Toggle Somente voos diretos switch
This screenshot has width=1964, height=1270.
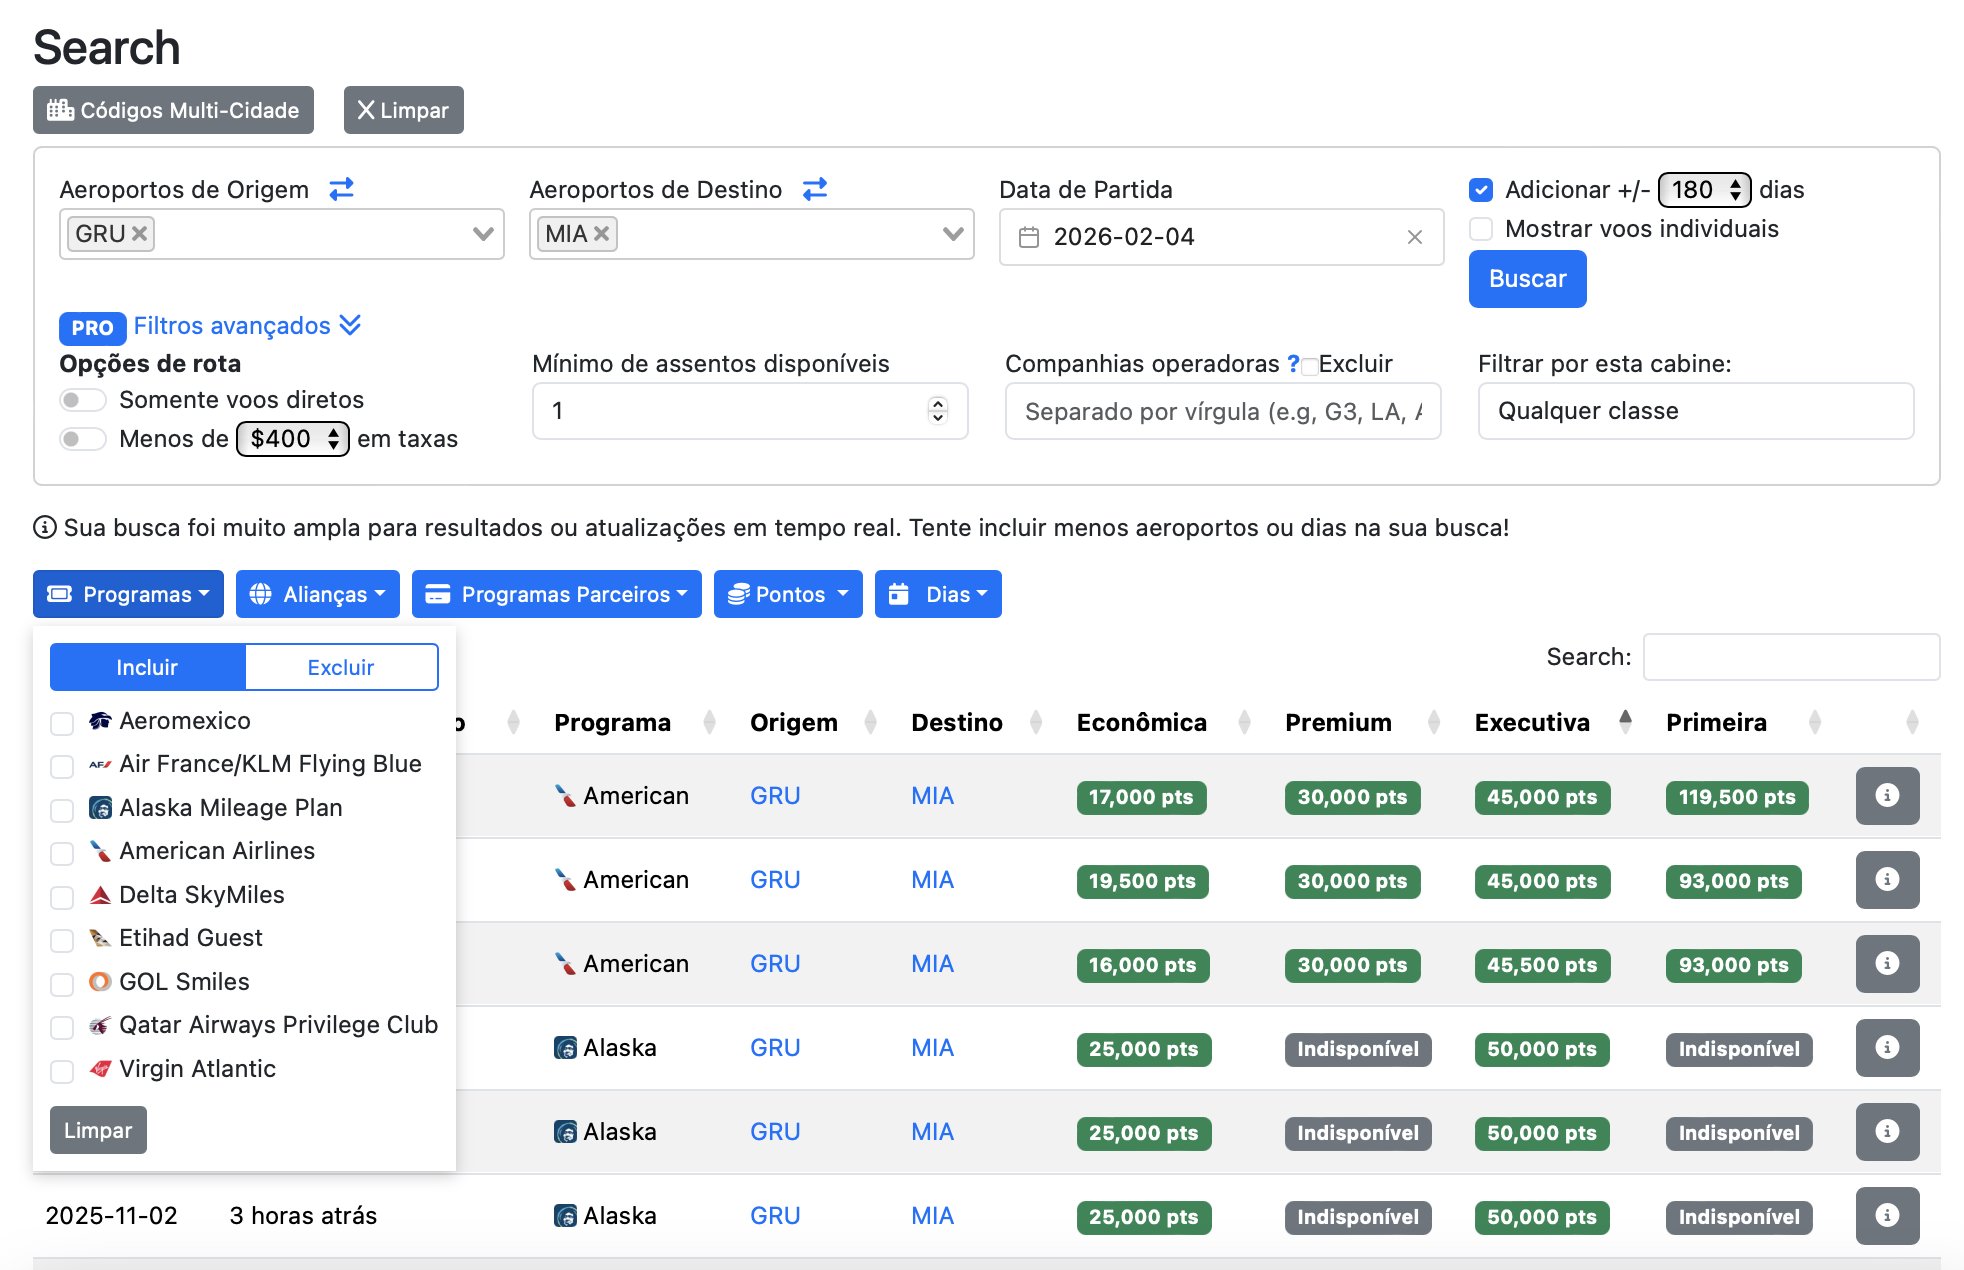pos(83,400)
